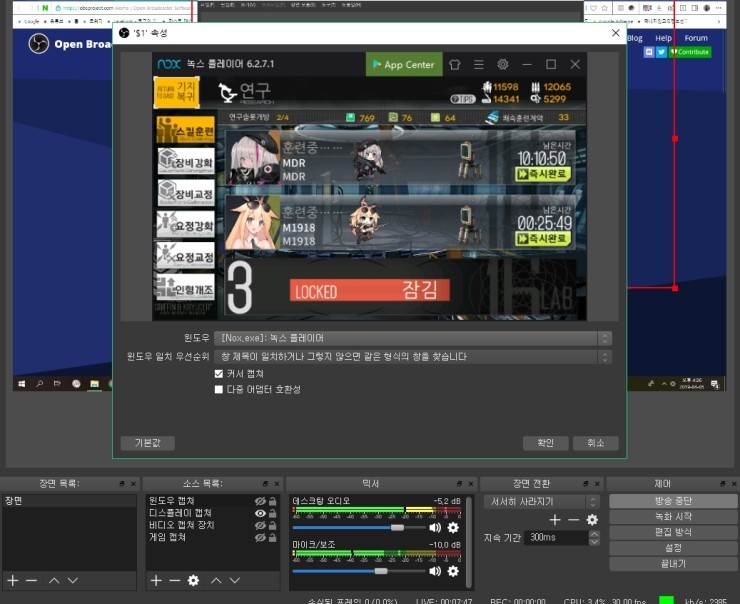This screenshot has height=604, width=740.
Task: Enable 다중 어댑터 호환성 checkbox
Action: click(219, 389)
